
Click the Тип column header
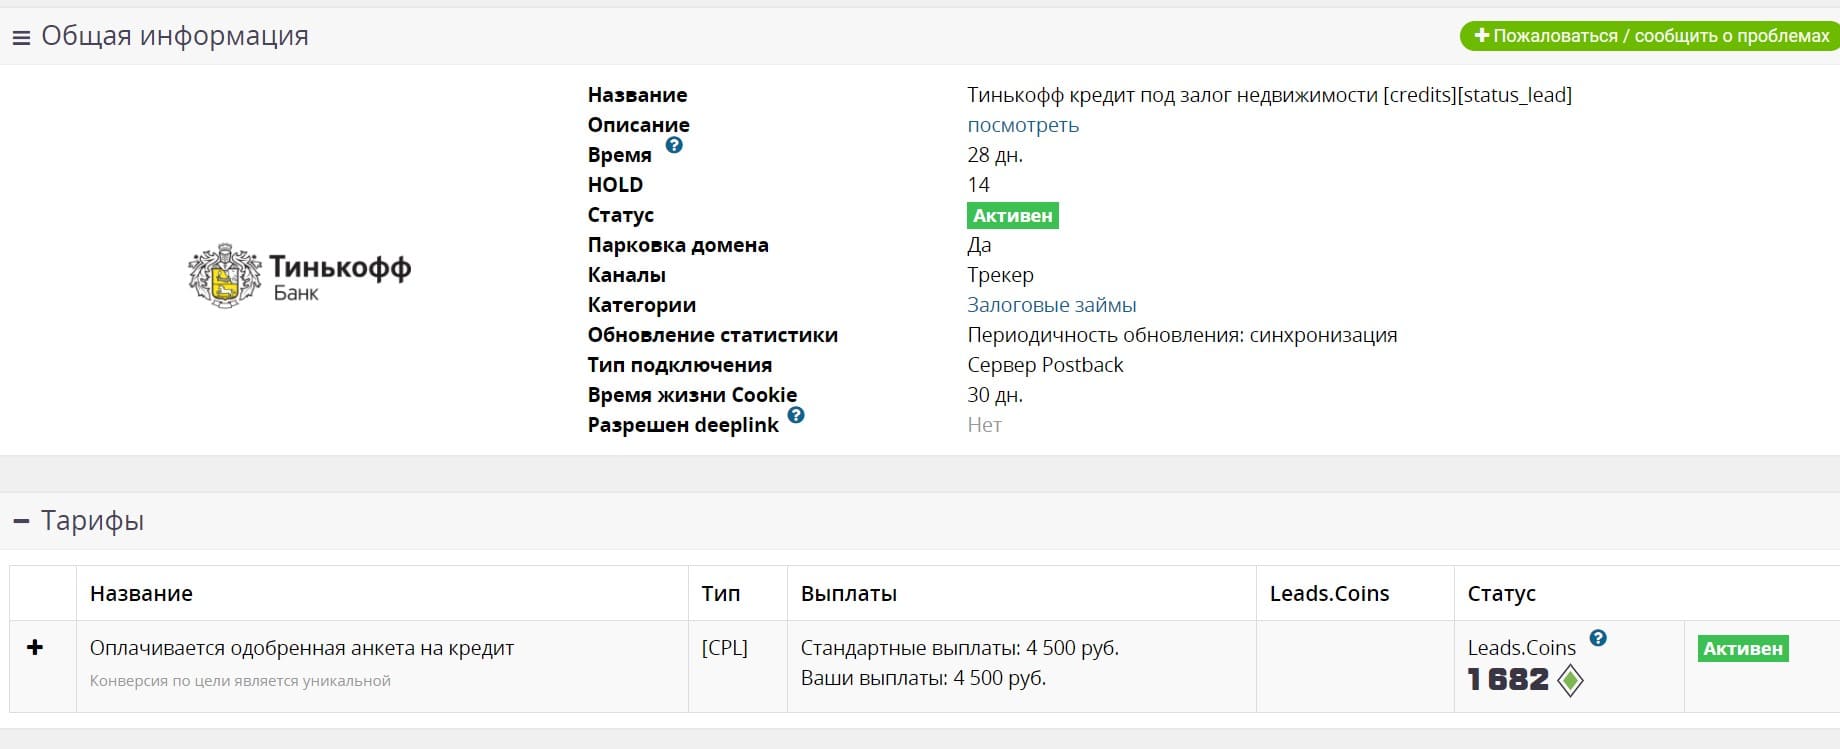(x=720, y=594)
